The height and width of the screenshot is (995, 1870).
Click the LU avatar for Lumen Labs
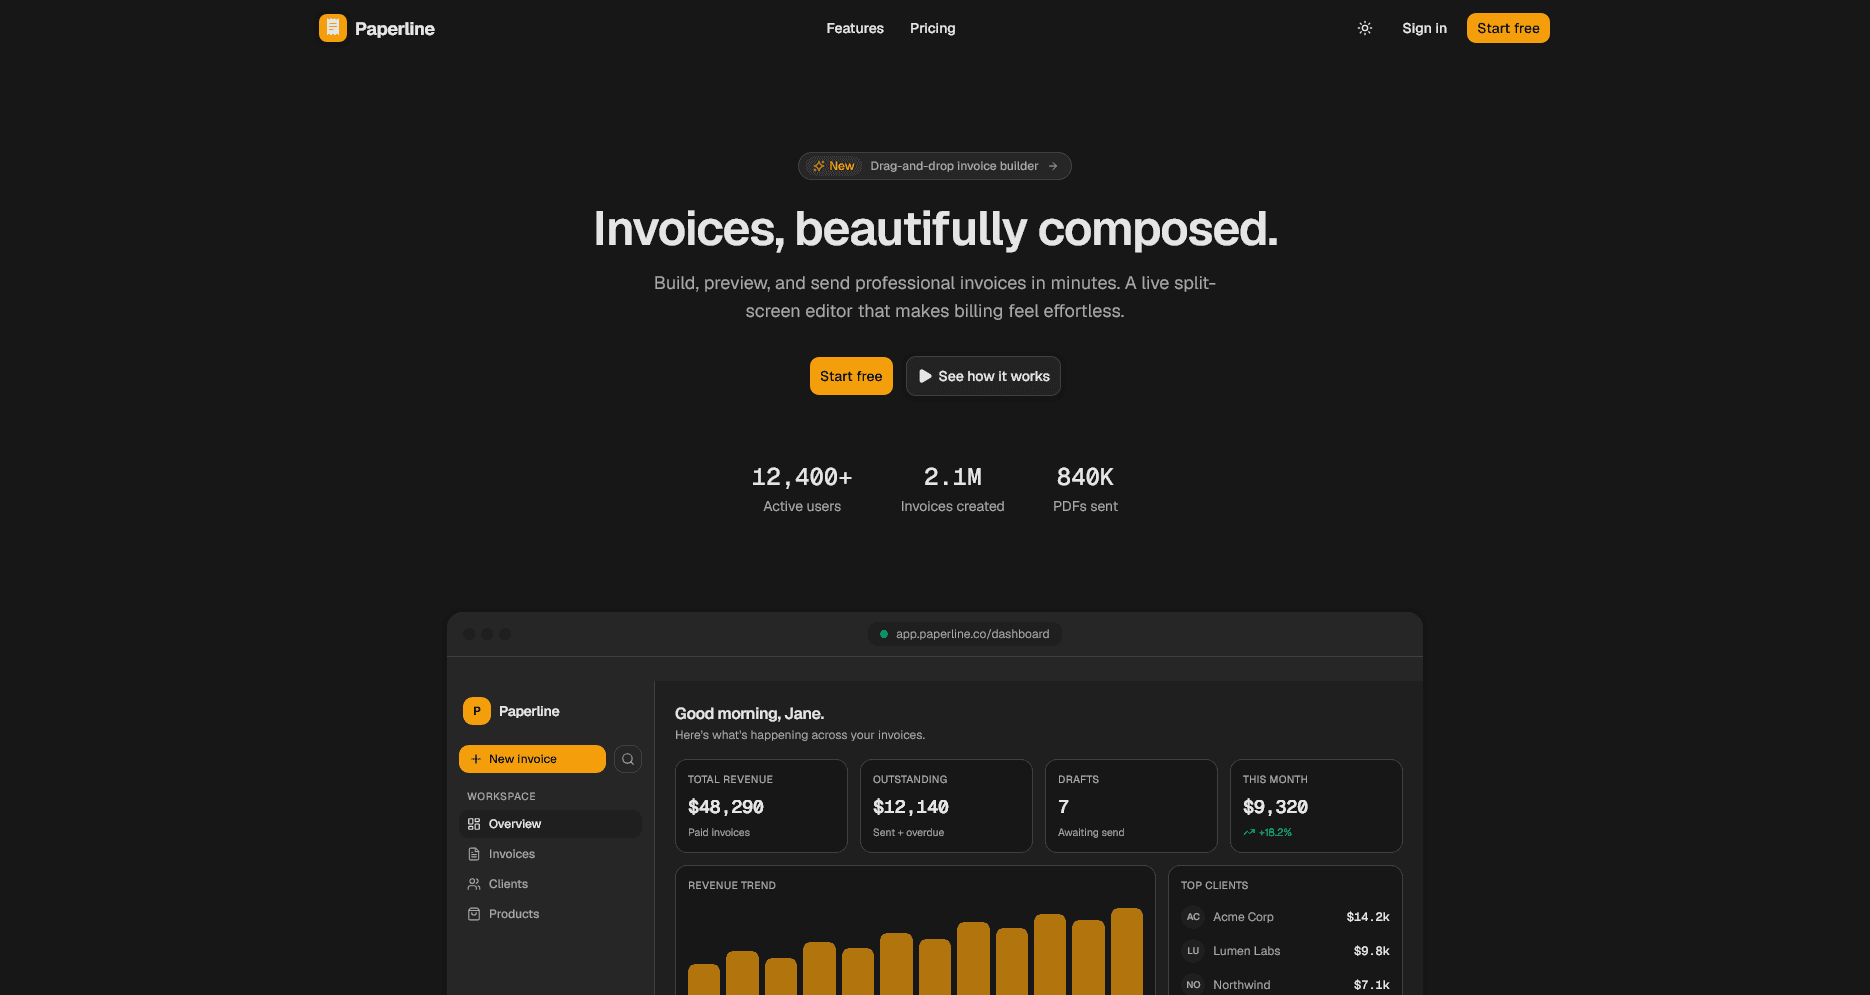(x=1193, y=951)
